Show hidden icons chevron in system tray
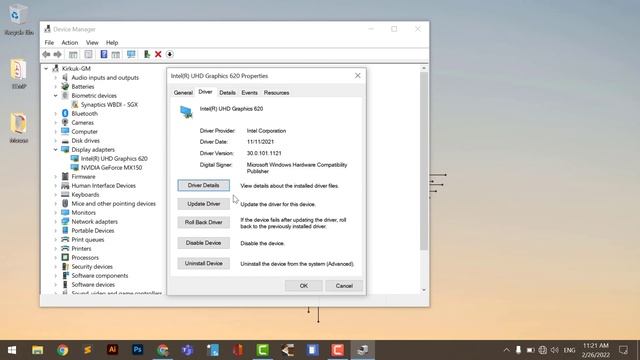This screenshot has height=360, width=640. coord(507,350)
